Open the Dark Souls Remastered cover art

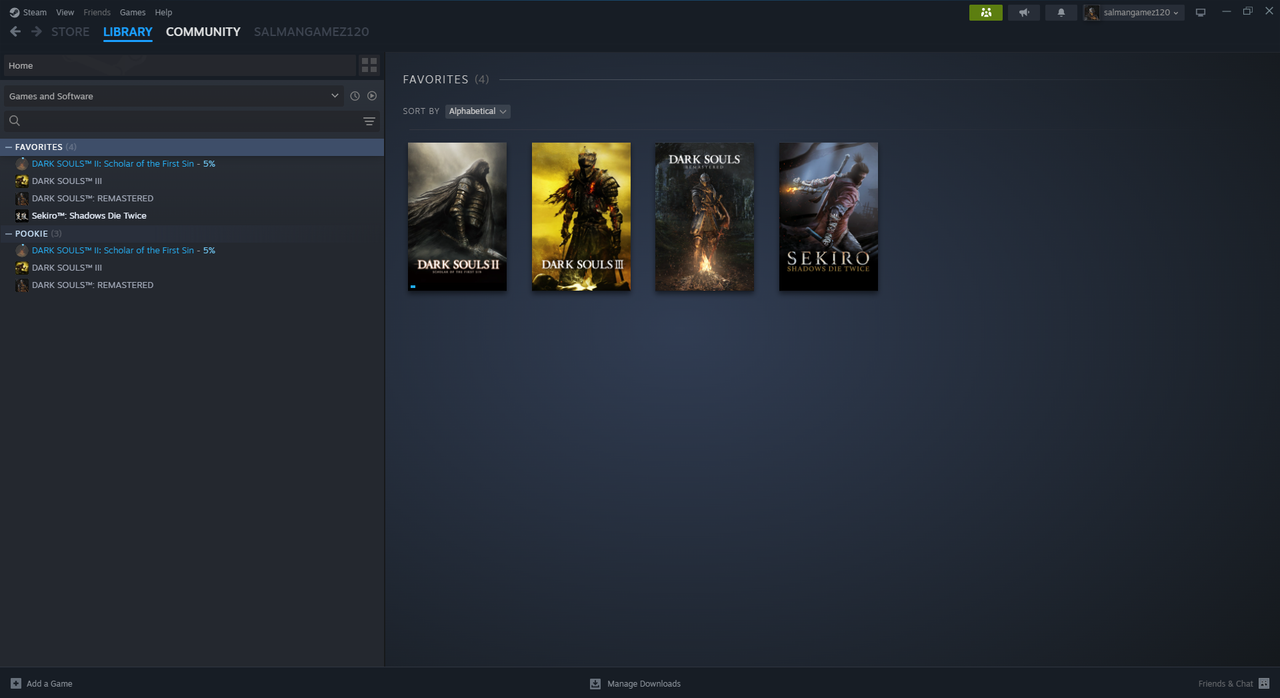pos(705,217)
